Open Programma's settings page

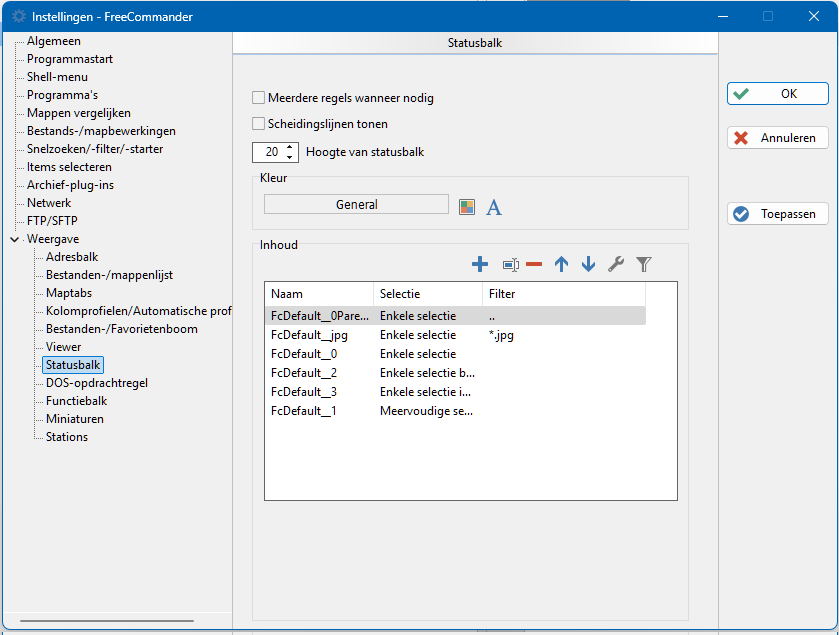(63, 95)
